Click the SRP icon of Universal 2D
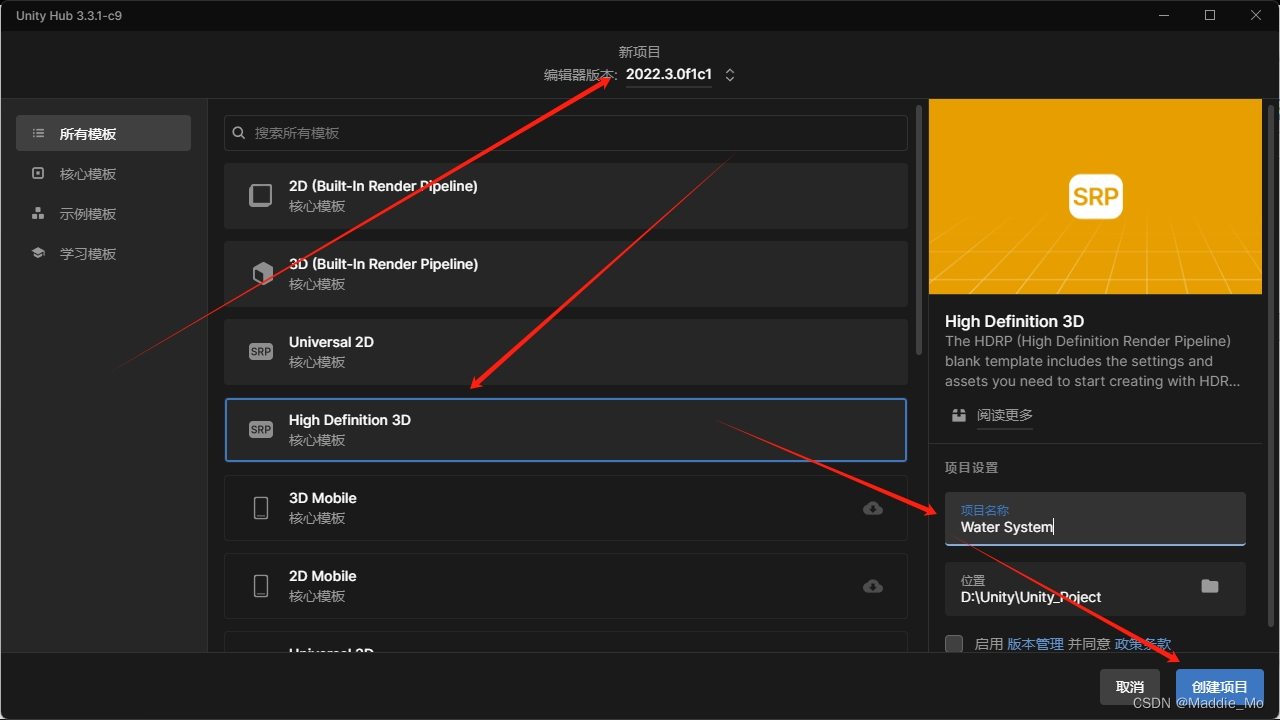This screenshot has height=720, width=1280. tap(261, 352)
